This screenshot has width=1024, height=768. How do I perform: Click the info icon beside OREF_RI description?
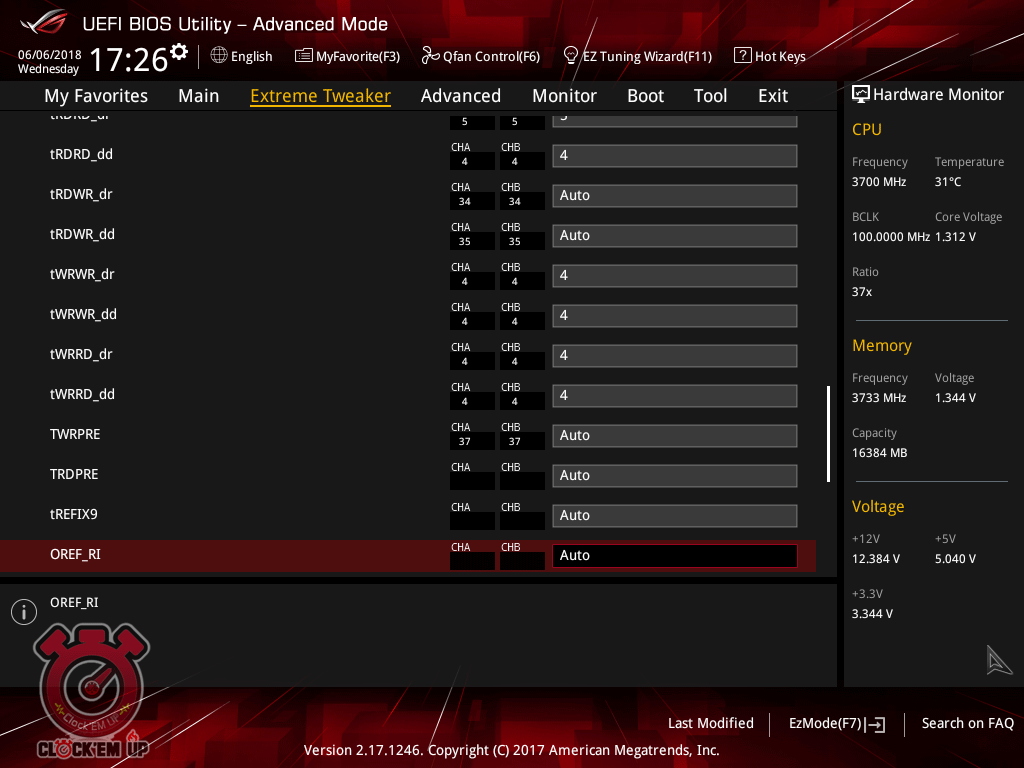[x=24, y=612]
